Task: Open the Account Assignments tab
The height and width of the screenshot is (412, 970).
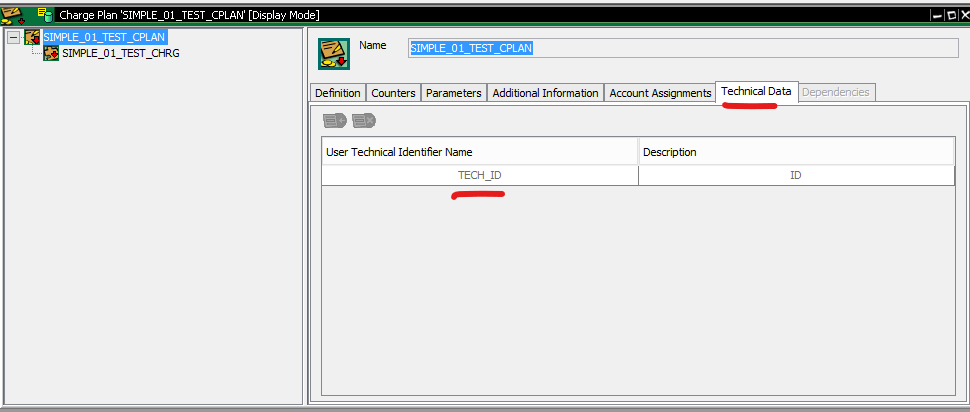Action: [x=660, y=93]
